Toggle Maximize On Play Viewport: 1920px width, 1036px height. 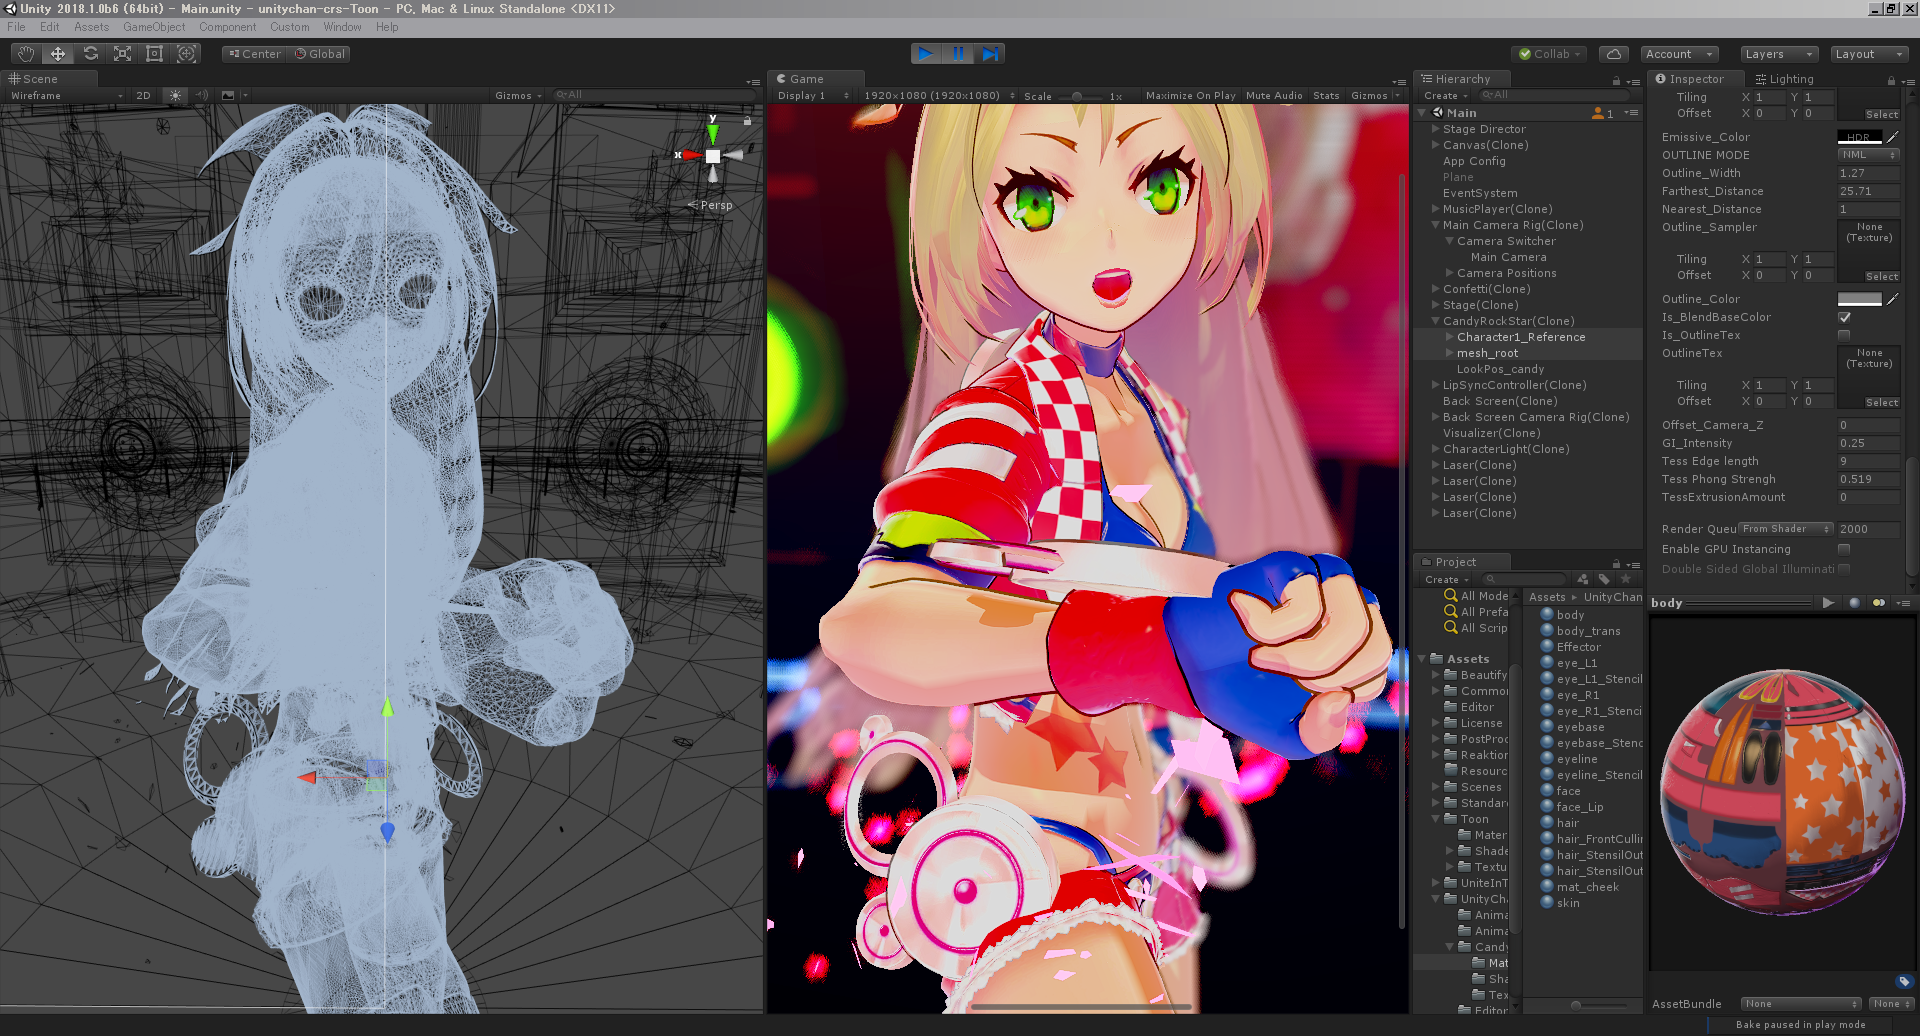point(1190,96)
